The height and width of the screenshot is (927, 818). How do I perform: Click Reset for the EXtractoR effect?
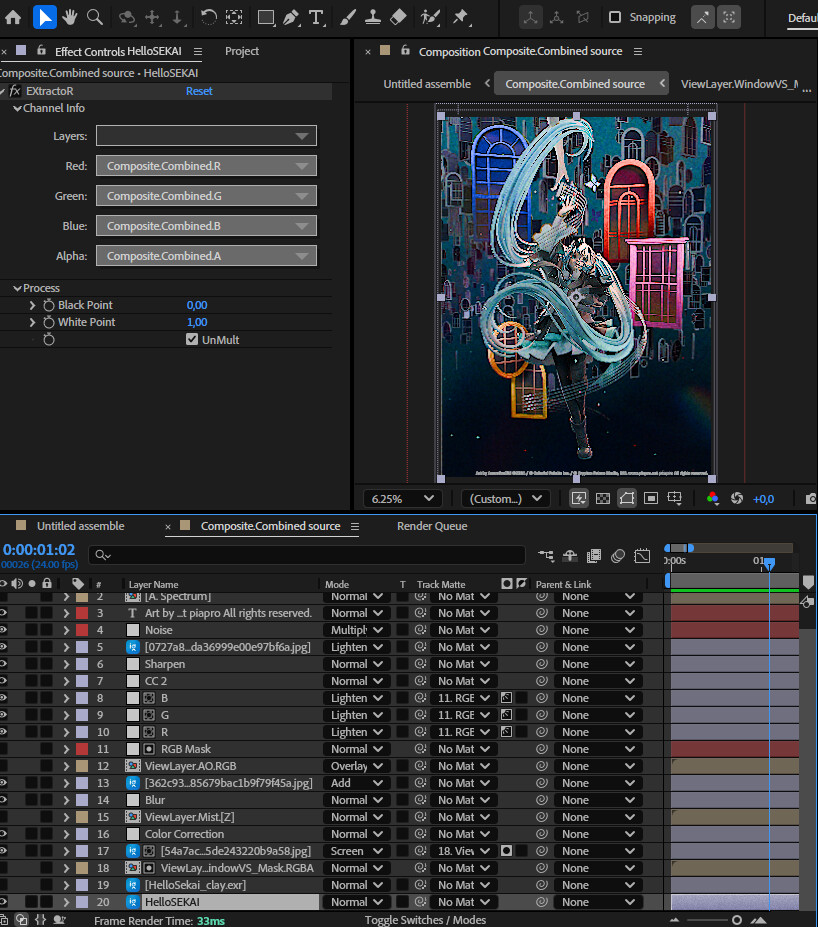199,91
